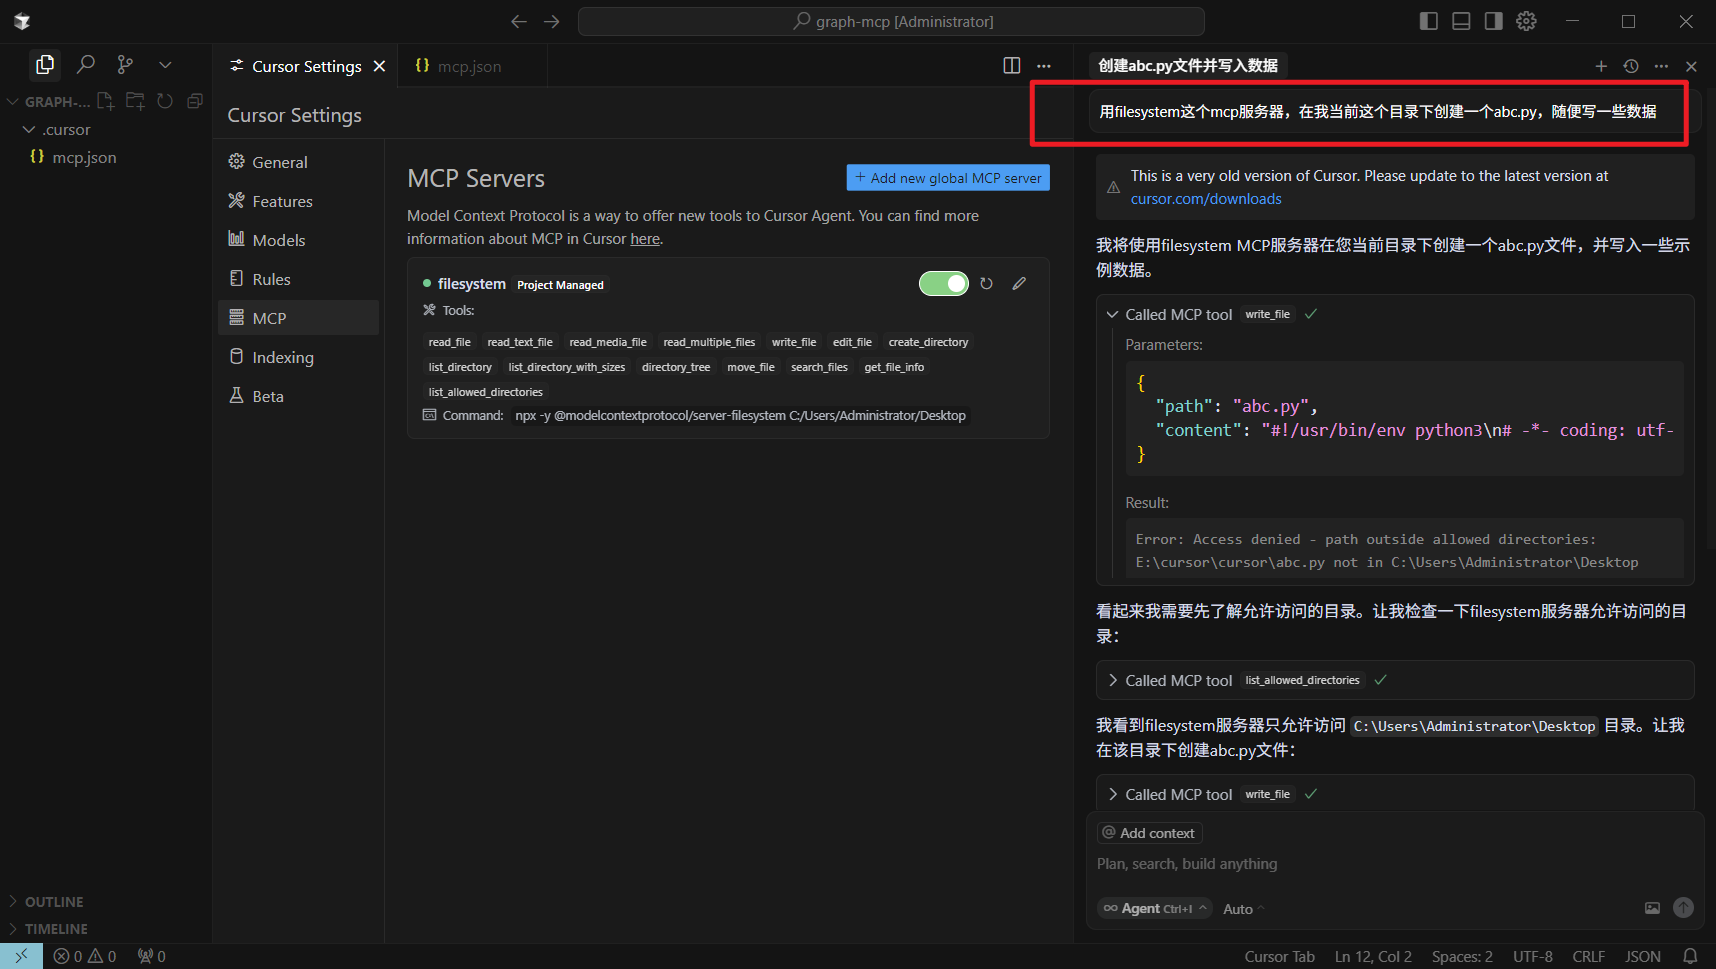This screenshot has width=1716, height=969.
Task: Toggle primary sidebar layout icon
Action: [x=1428, y=21]
